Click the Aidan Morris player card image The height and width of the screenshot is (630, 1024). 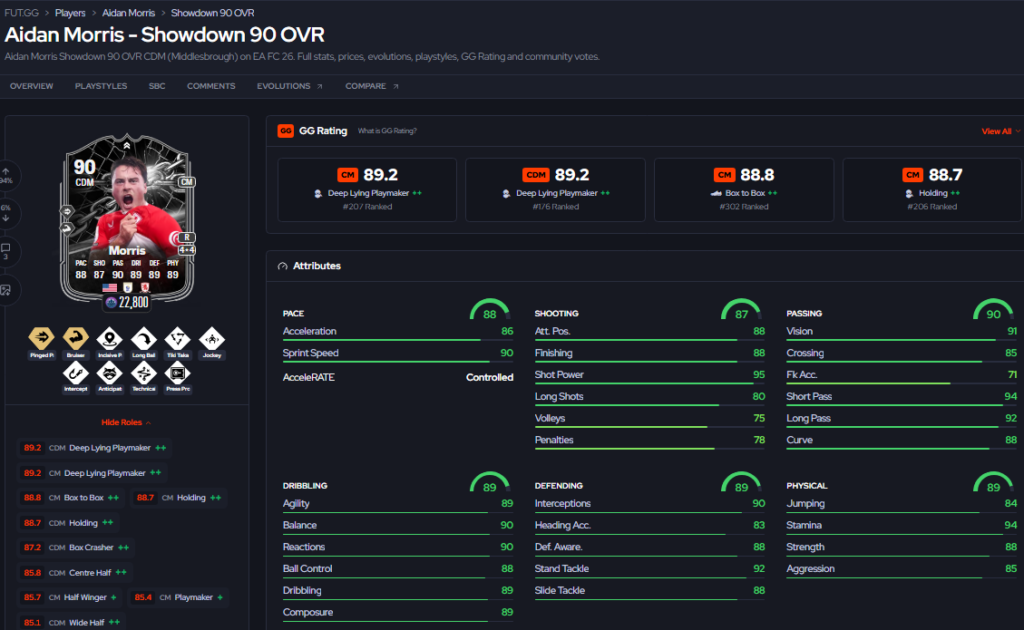[x=127, y=217]
